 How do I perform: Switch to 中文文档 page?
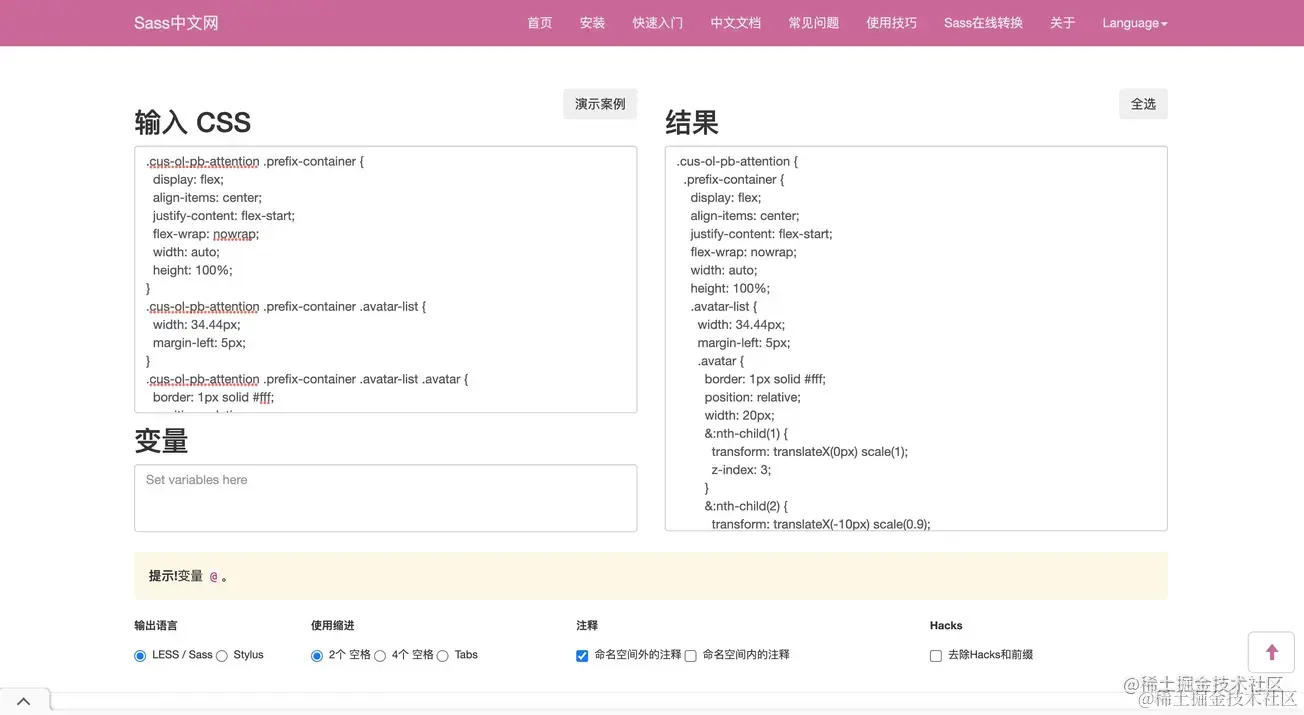pyautogui.click(x=735, y=22)
